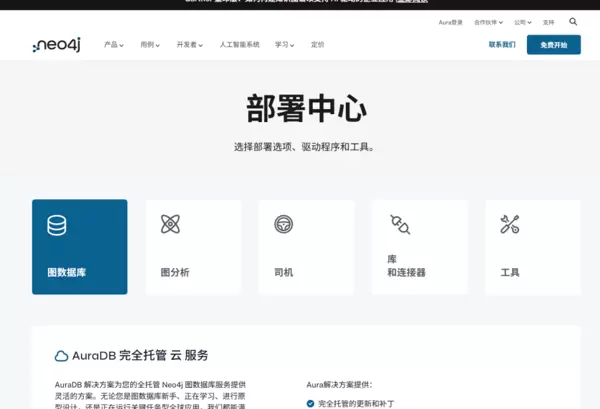Click the search magnifier icon
The width and height of the screenshot is (600, 409).
tap(573, 21)
